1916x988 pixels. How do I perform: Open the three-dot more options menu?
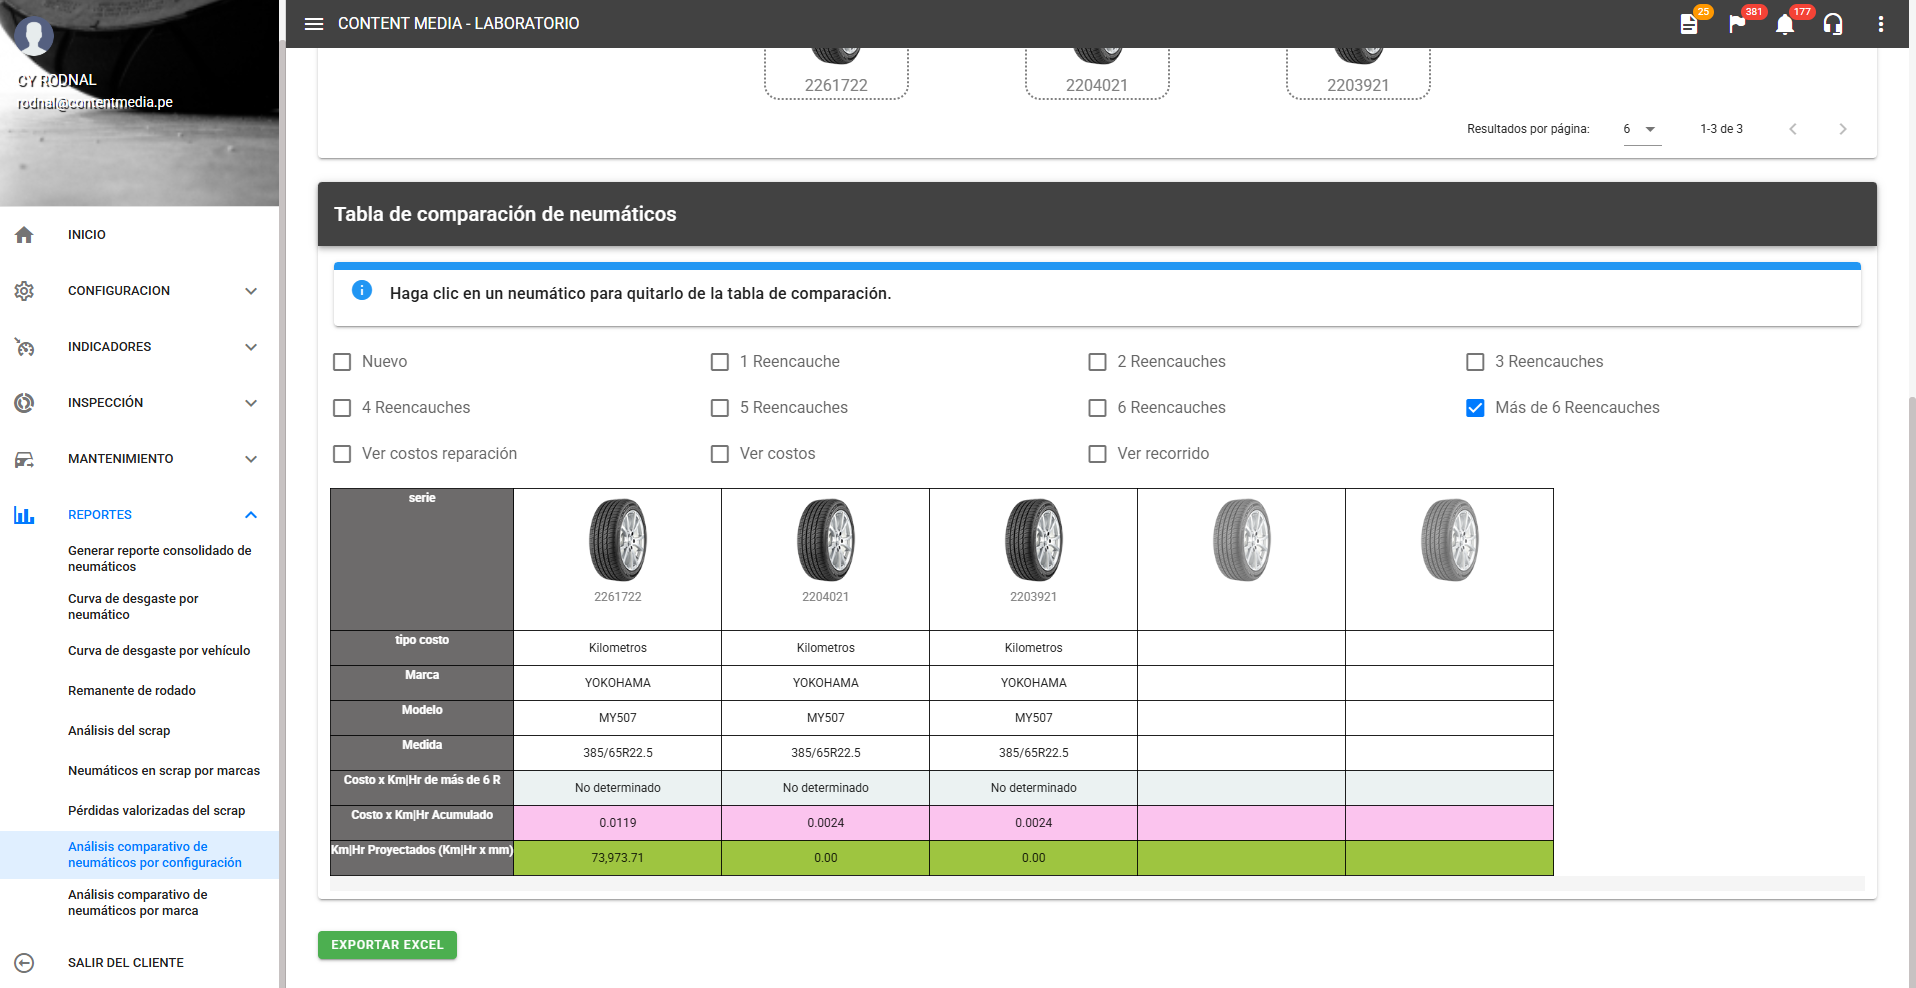click(x=1881, y=24)
